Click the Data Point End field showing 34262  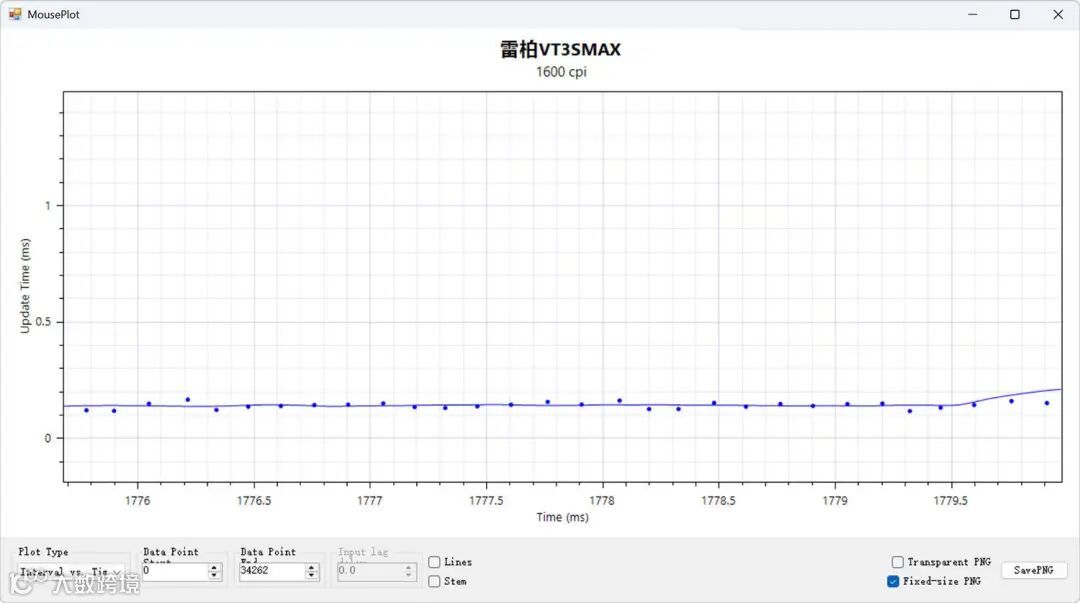click(271, 571)
